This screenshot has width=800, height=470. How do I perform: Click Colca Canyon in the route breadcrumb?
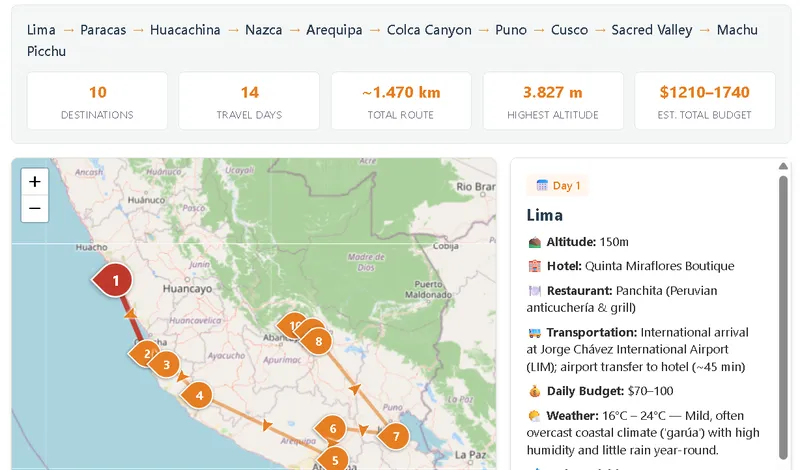[429, 30]
